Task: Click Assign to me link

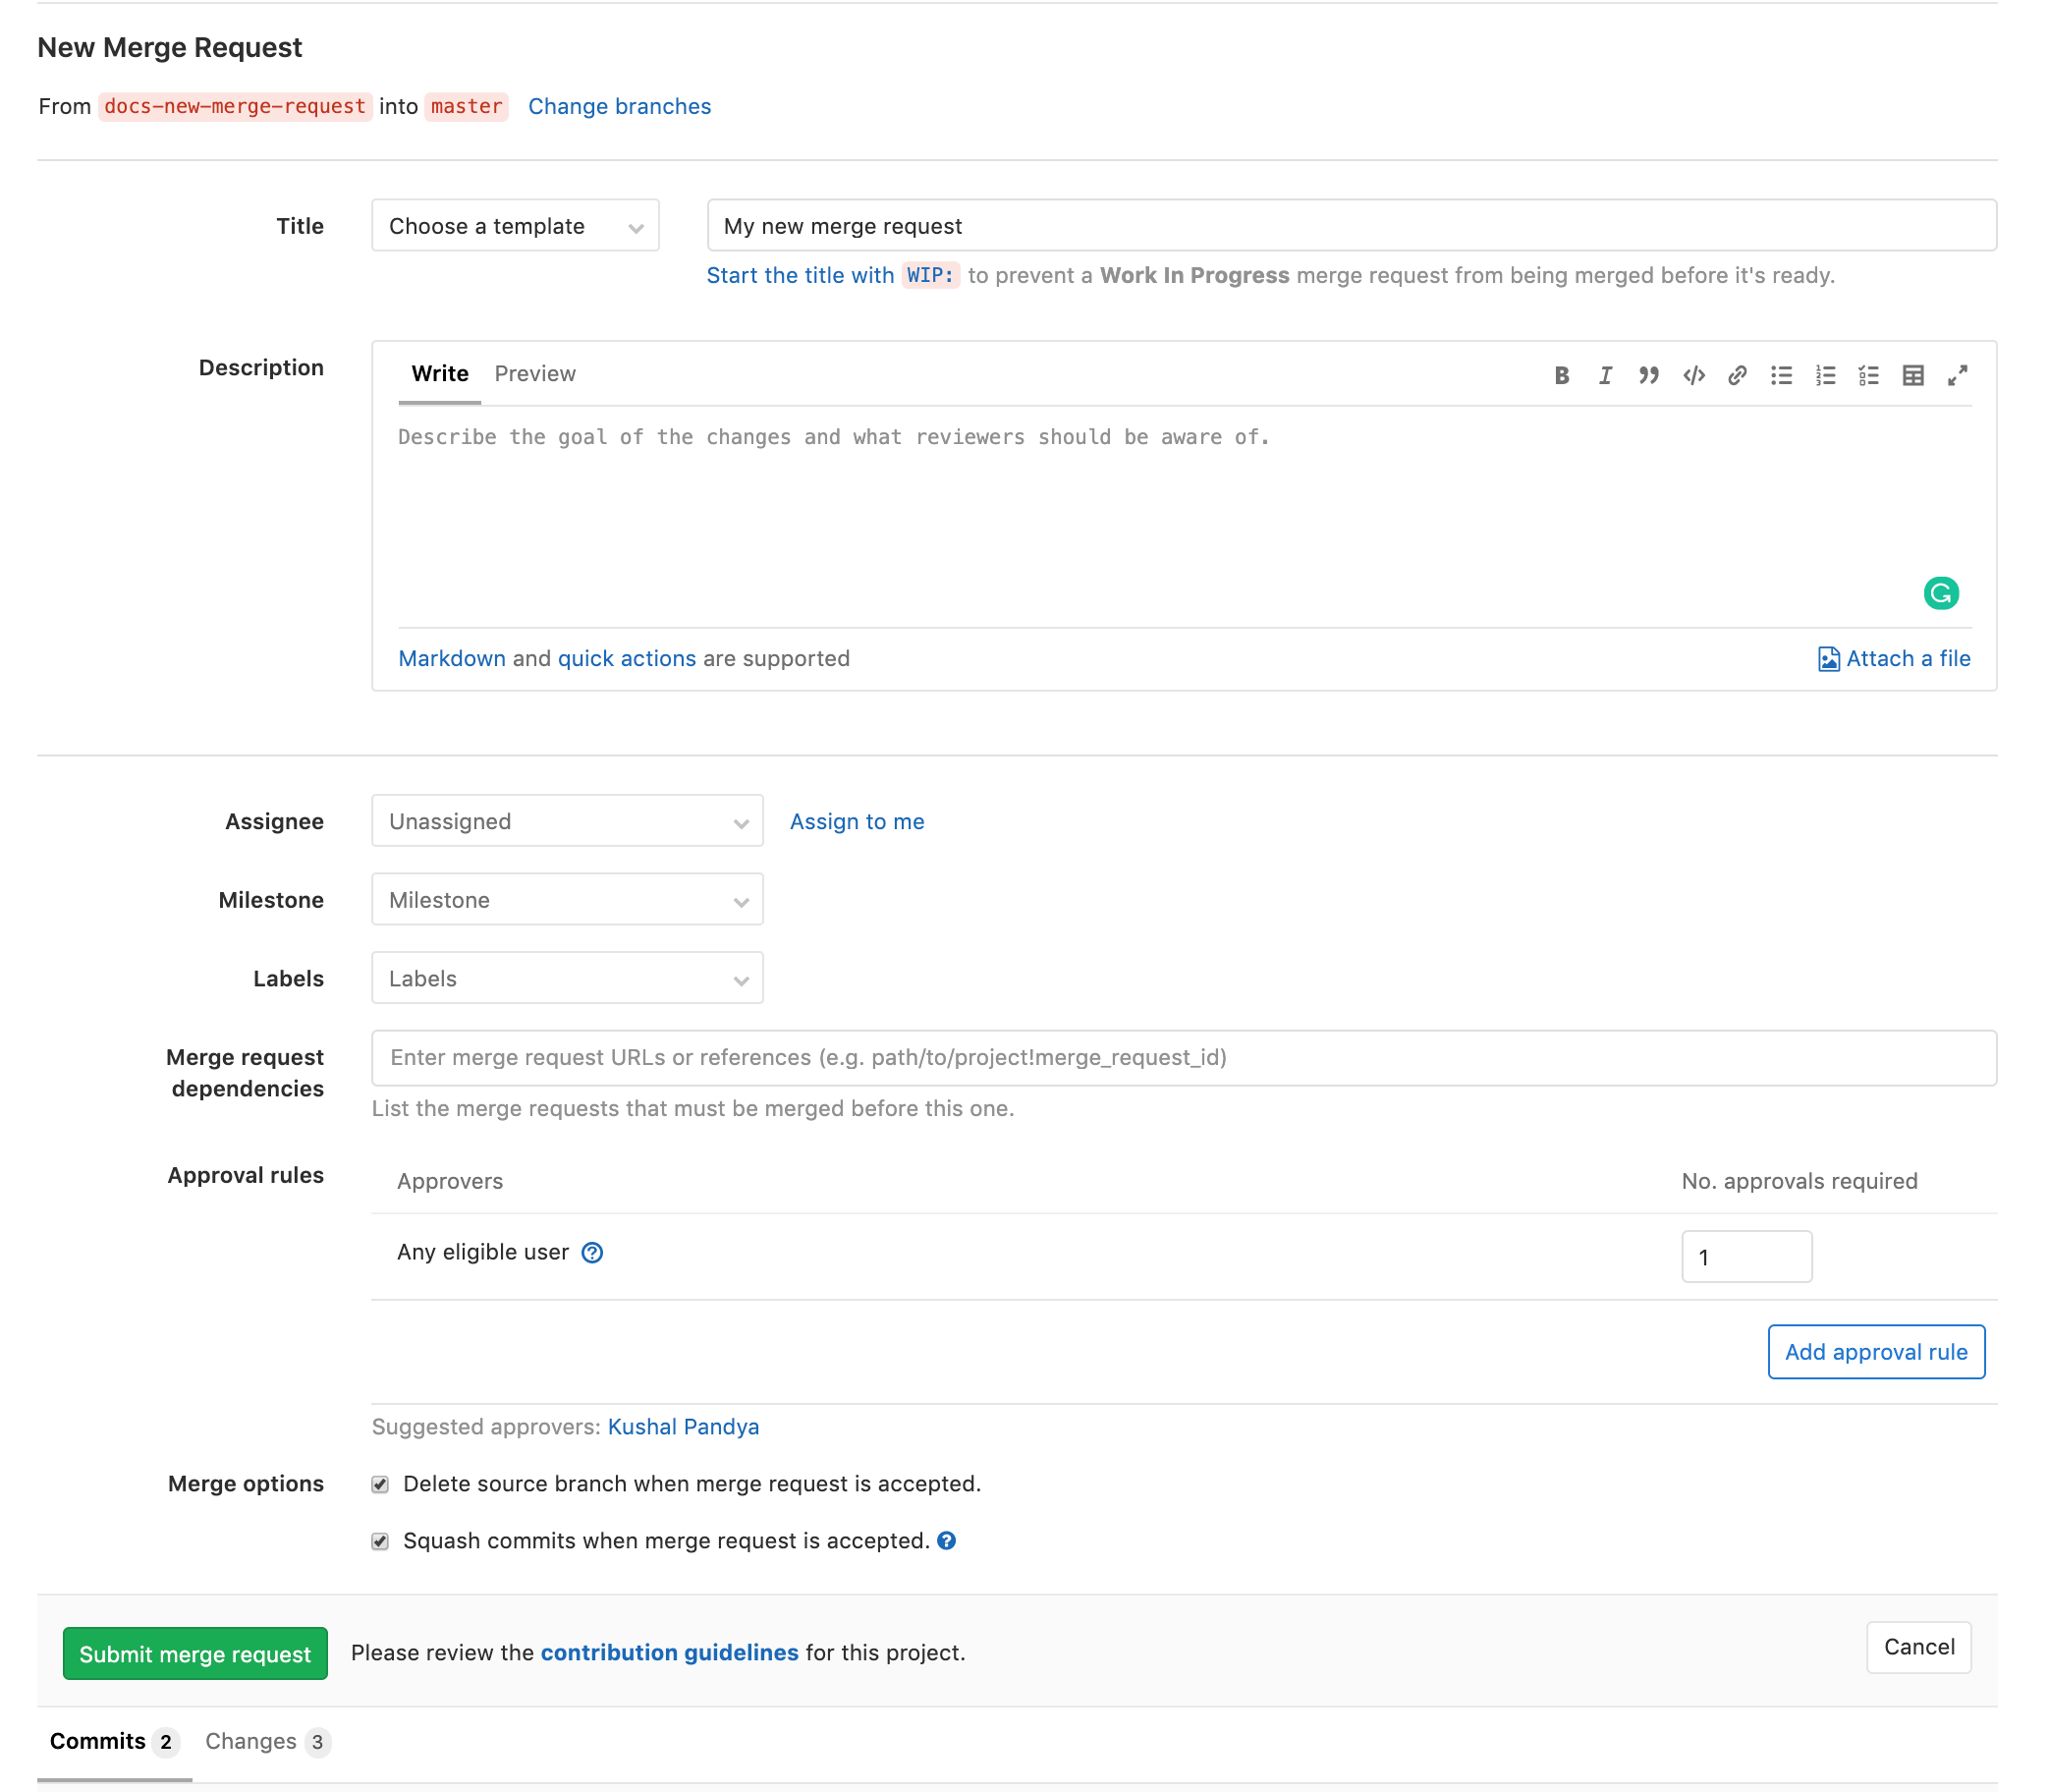Action: click(858, 819)
